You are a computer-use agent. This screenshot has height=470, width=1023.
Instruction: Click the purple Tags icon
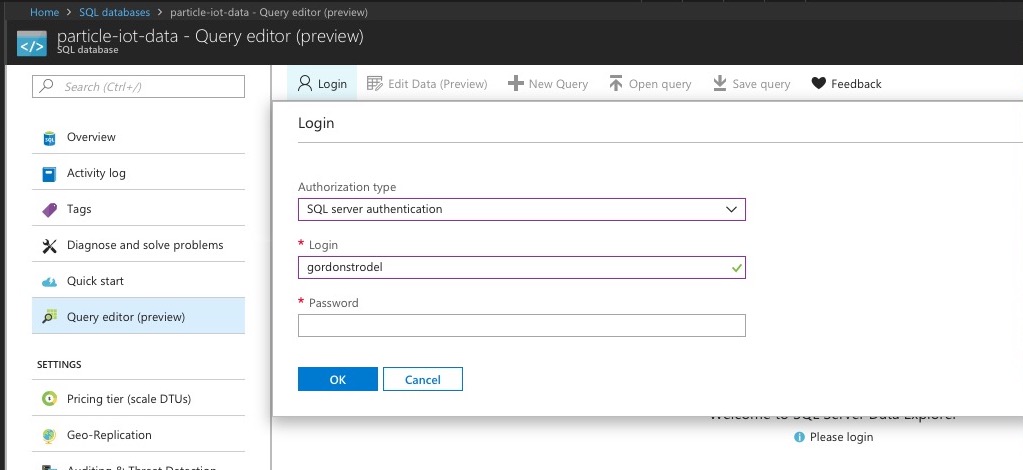[x=49, y=210]
